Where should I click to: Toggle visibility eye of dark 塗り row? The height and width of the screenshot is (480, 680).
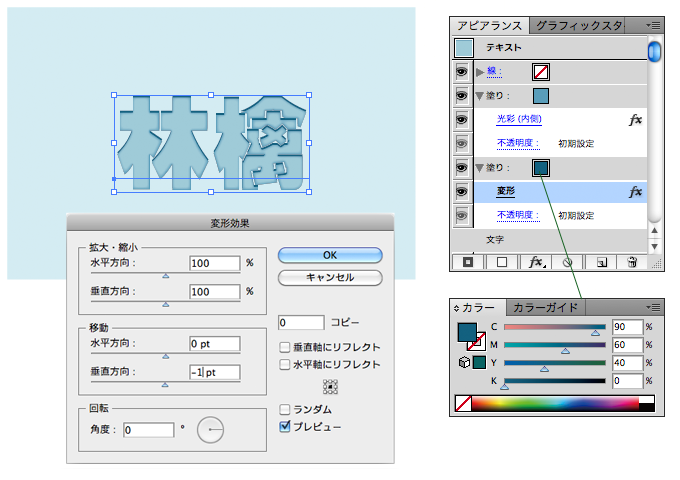pos(462,167)
